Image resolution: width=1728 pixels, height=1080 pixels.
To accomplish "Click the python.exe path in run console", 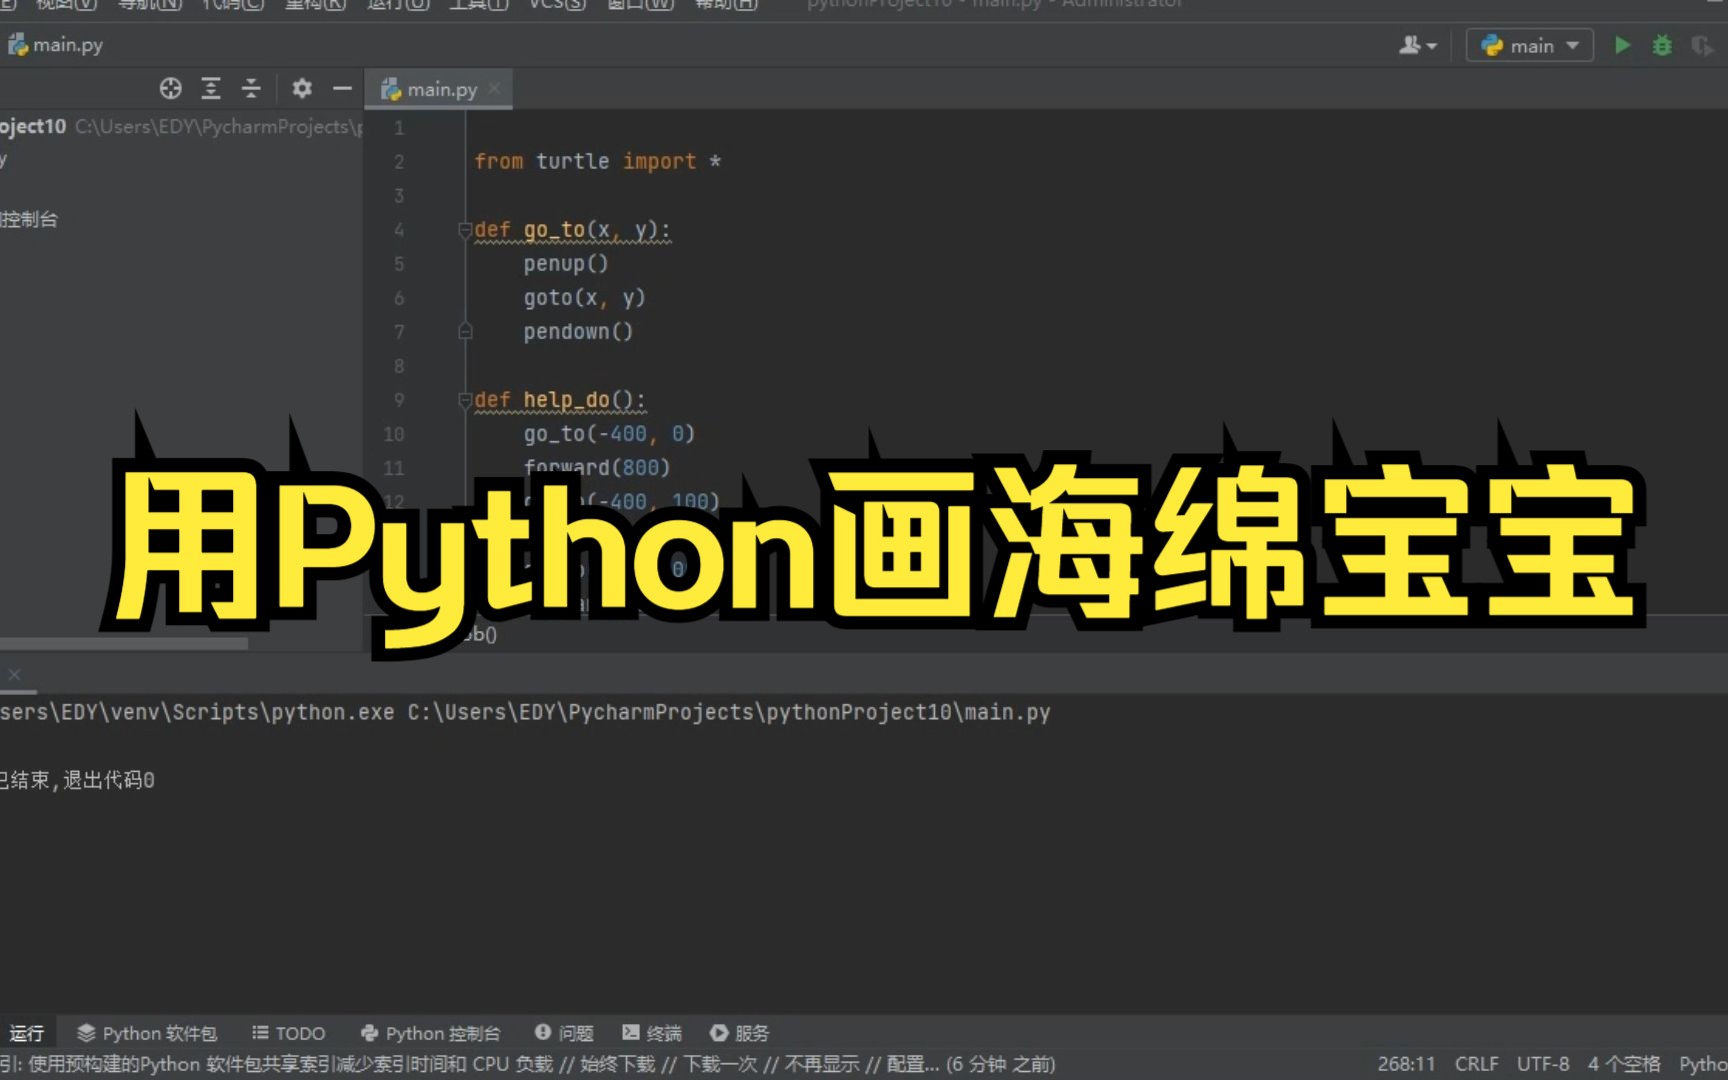I will 197,712.
